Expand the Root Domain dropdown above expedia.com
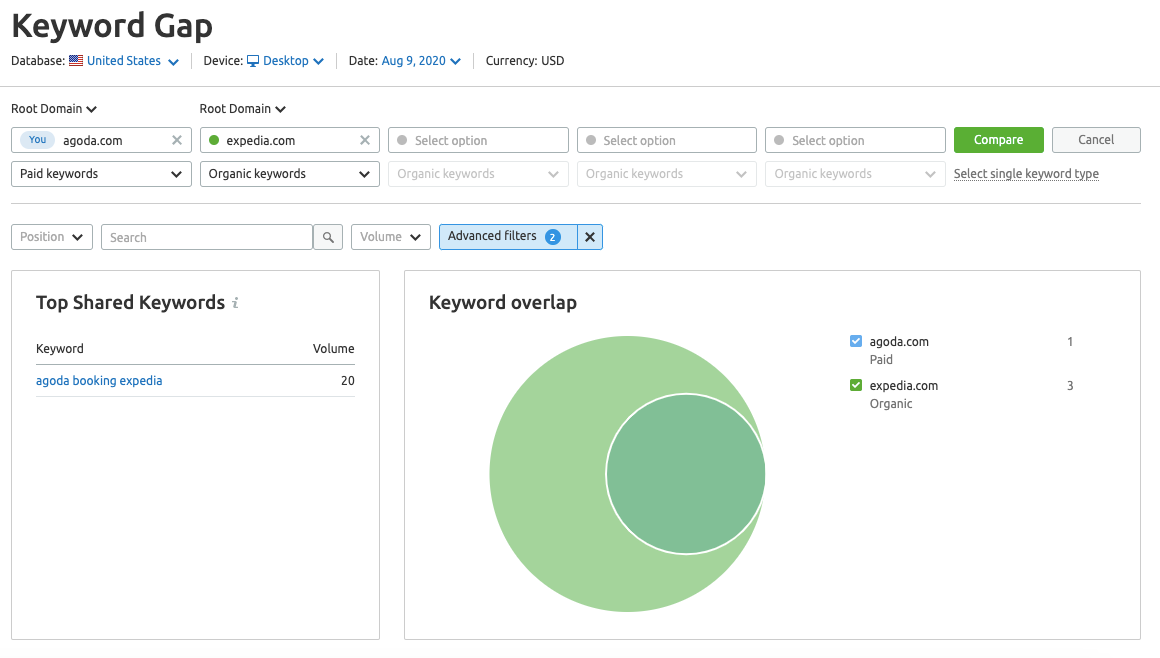The image size is (1160, 658). coord(243,109)
